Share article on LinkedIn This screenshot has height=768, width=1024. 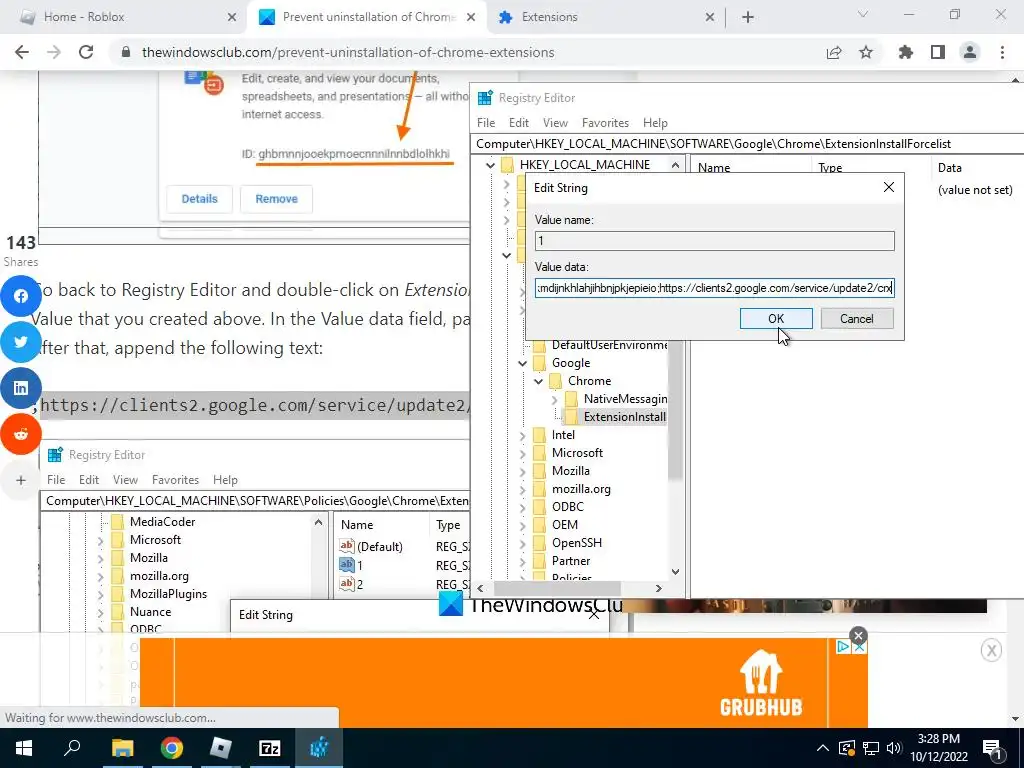click(21, 388)
